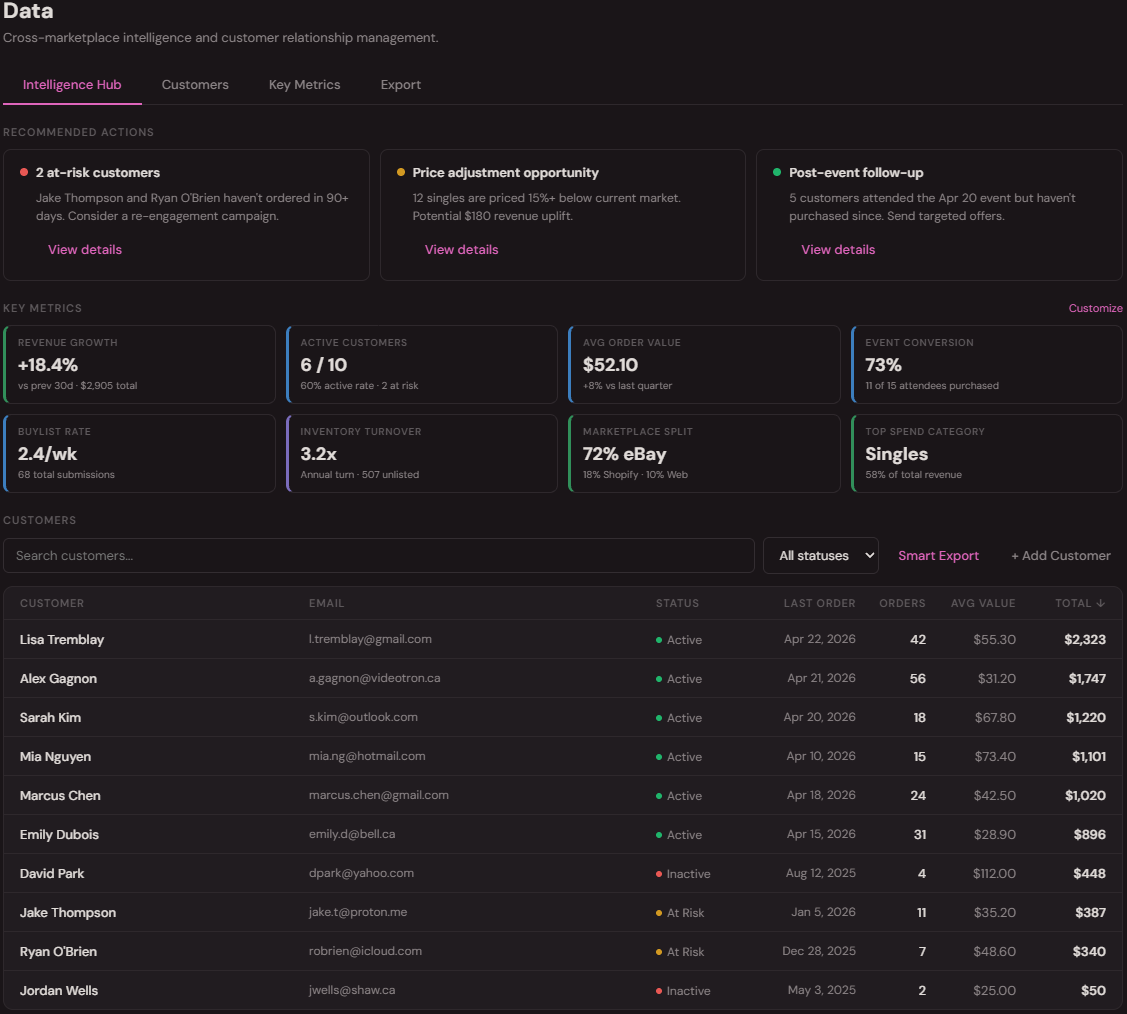Screen dimensions: 1127x1014
Task: Click email robrien@icloud.com
Action: [365, 951]
